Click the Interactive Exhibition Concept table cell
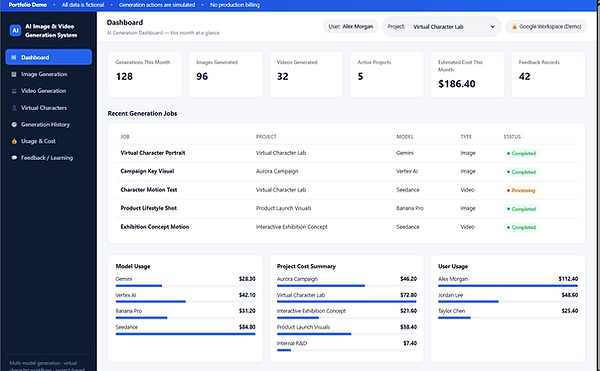 (292, 227)
